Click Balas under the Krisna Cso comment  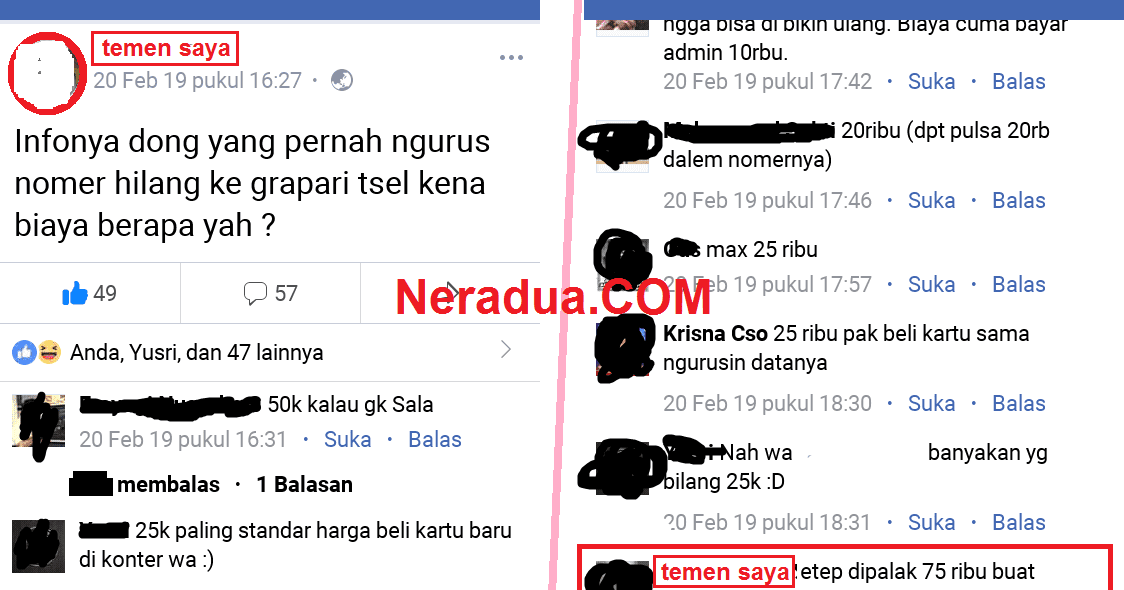[1019, 404]
